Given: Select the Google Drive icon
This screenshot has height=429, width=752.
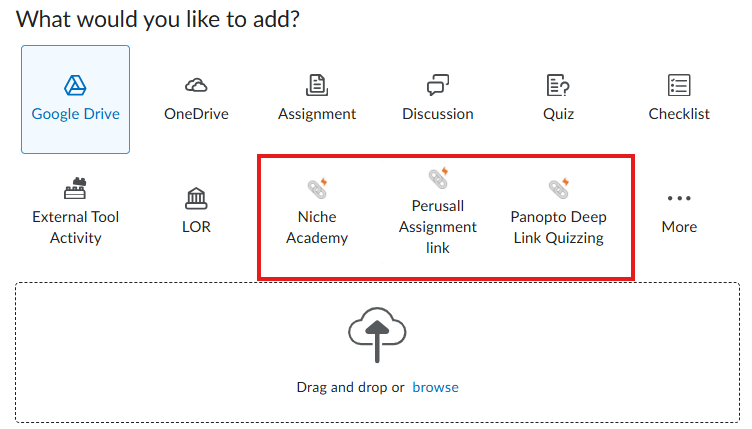Looking at the screenshot, I should pos(75,86).
